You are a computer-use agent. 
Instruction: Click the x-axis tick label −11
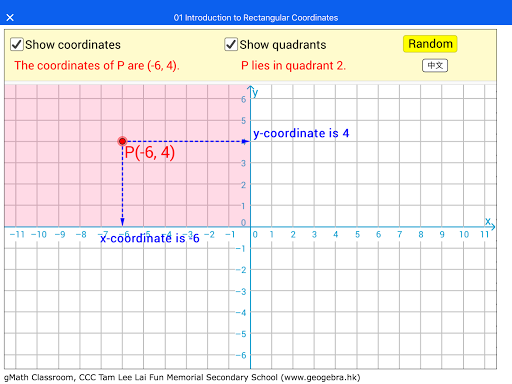[17, 235]
